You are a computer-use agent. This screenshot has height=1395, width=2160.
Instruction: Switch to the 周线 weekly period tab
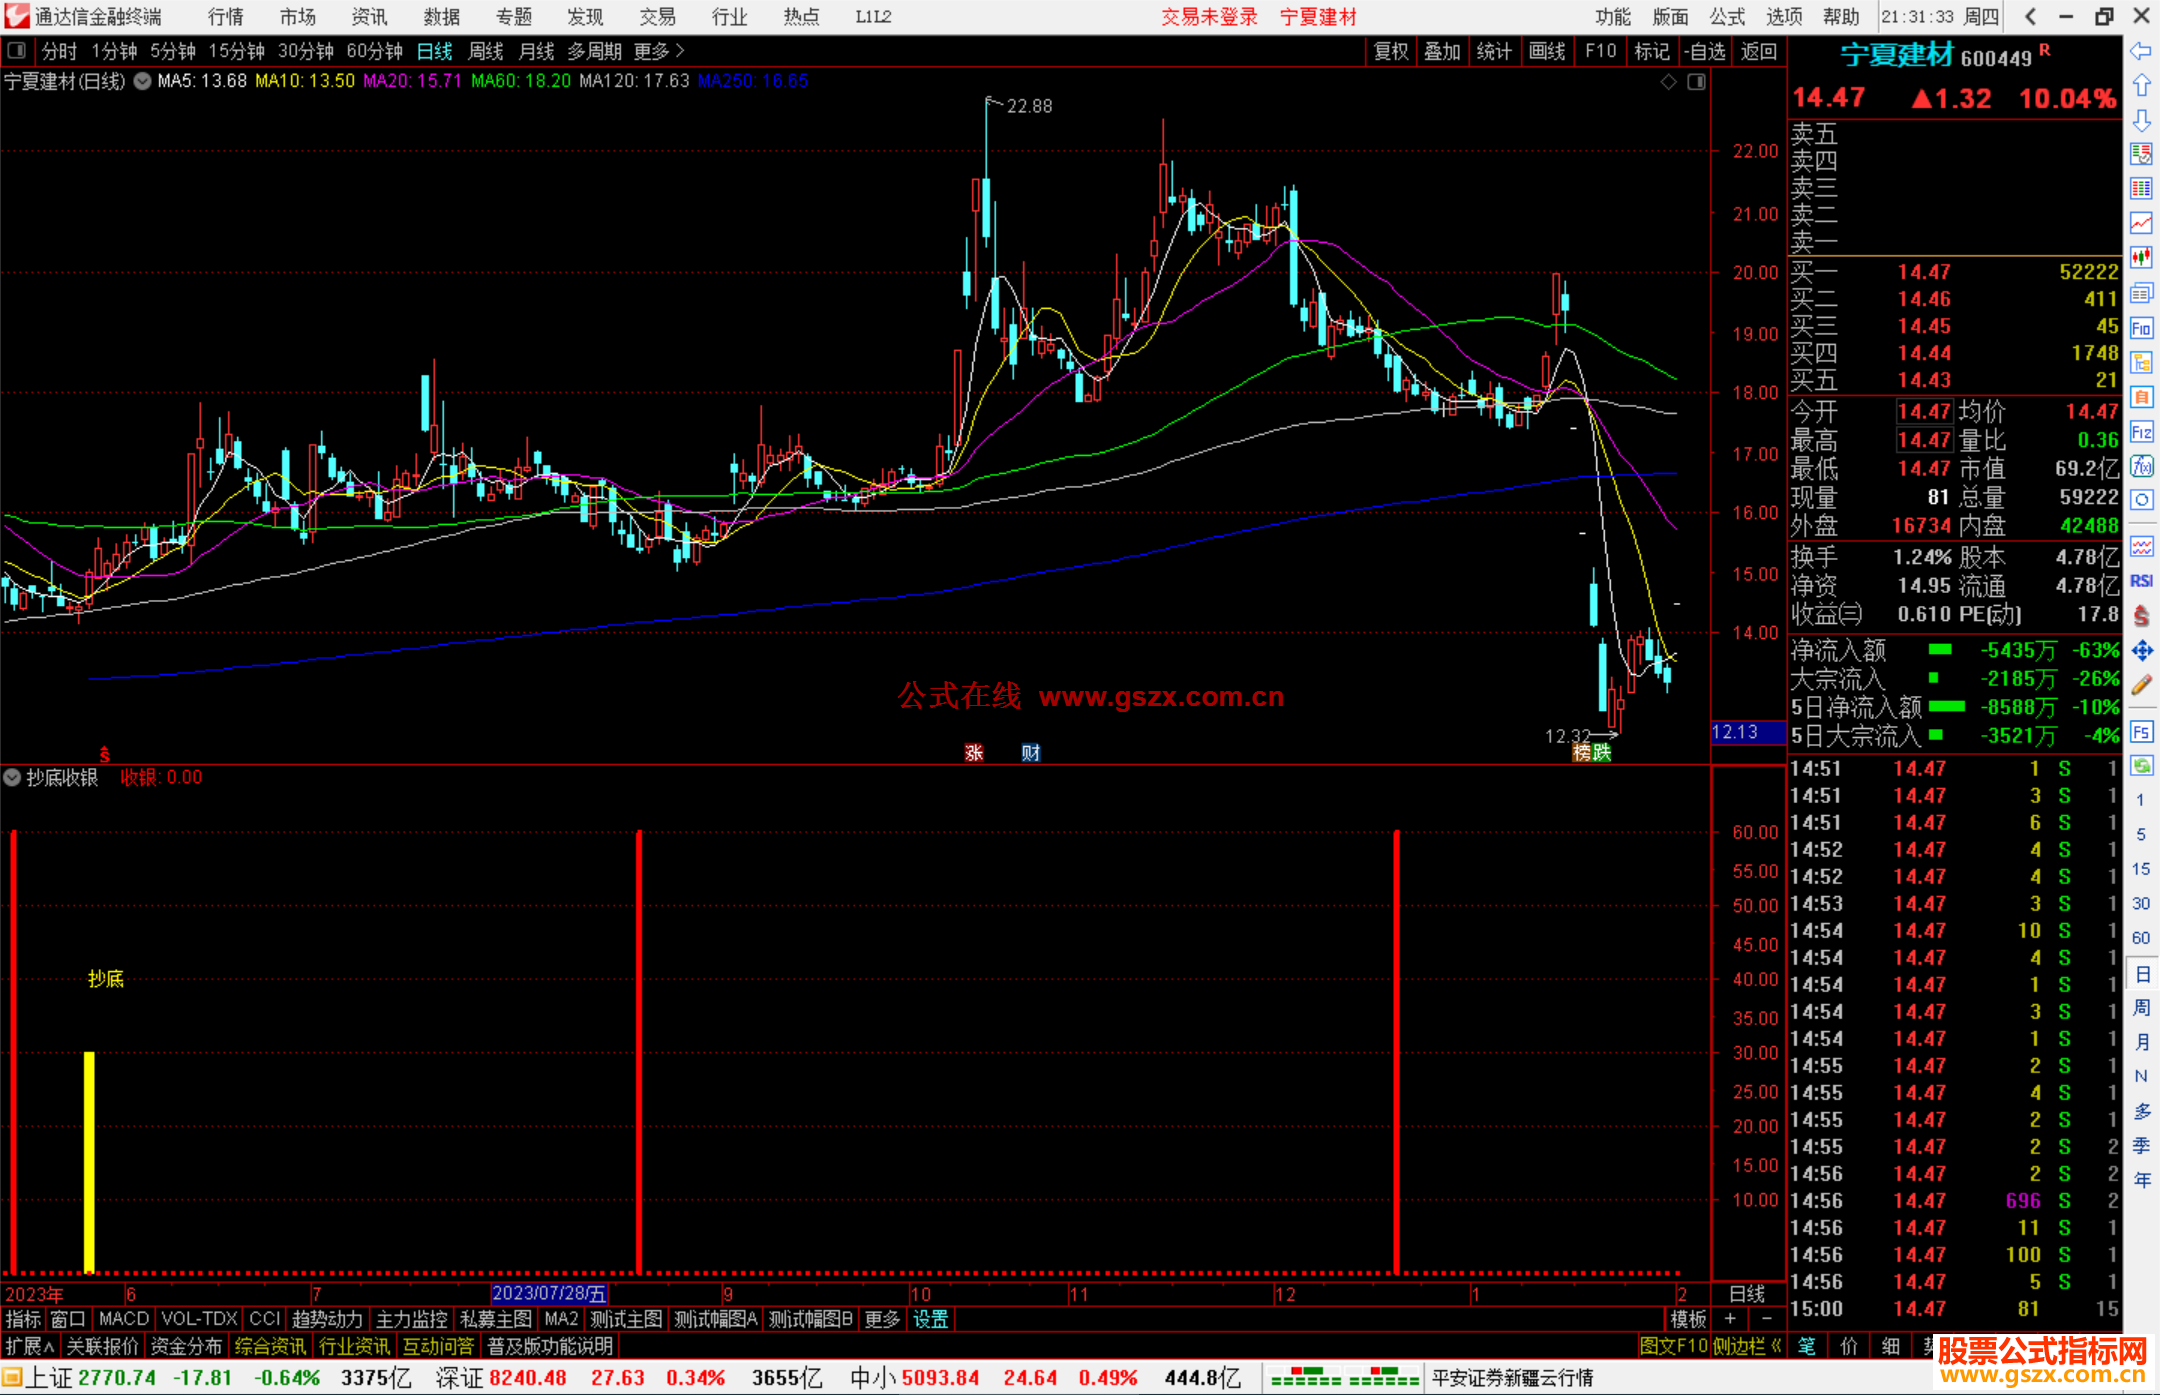pyautogui.click(x=486, y=51)
